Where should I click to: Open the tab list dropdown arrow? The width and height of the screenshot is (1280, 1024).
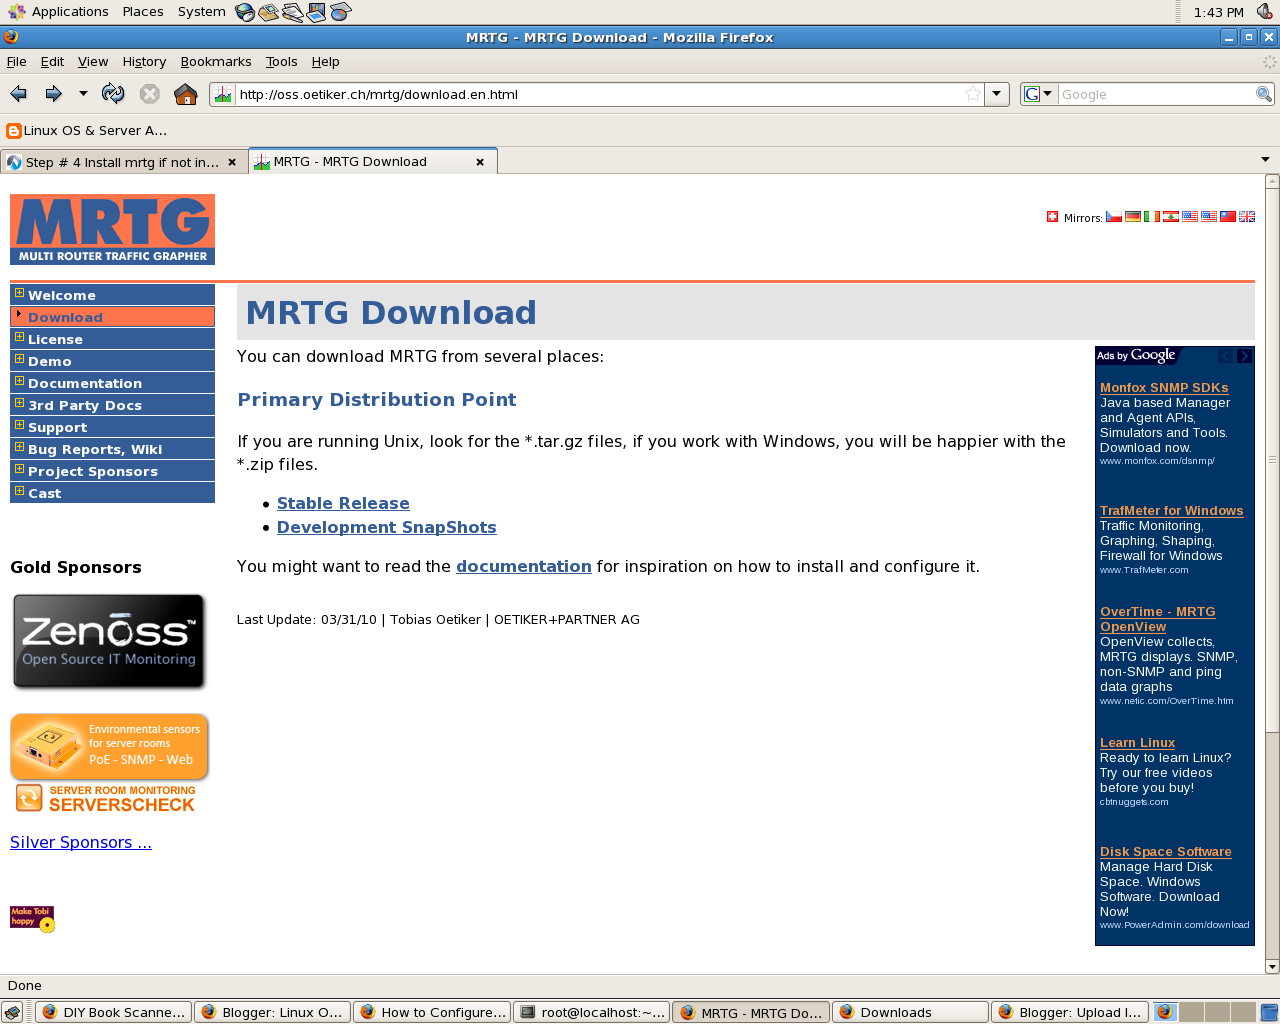click(1266, 157)
